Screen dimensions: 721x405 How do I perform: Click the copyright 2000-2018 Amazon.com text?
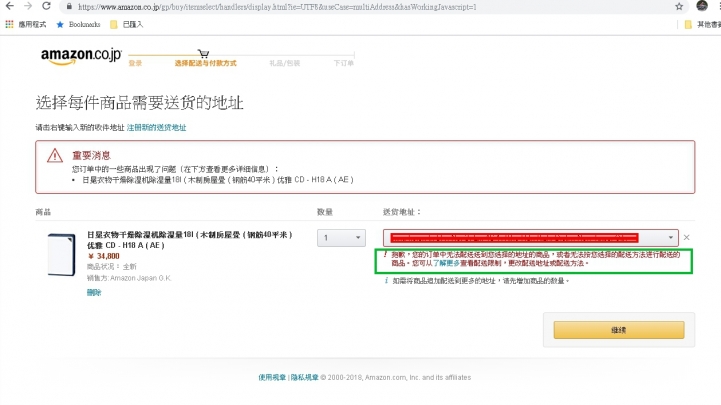click(396, 377)
